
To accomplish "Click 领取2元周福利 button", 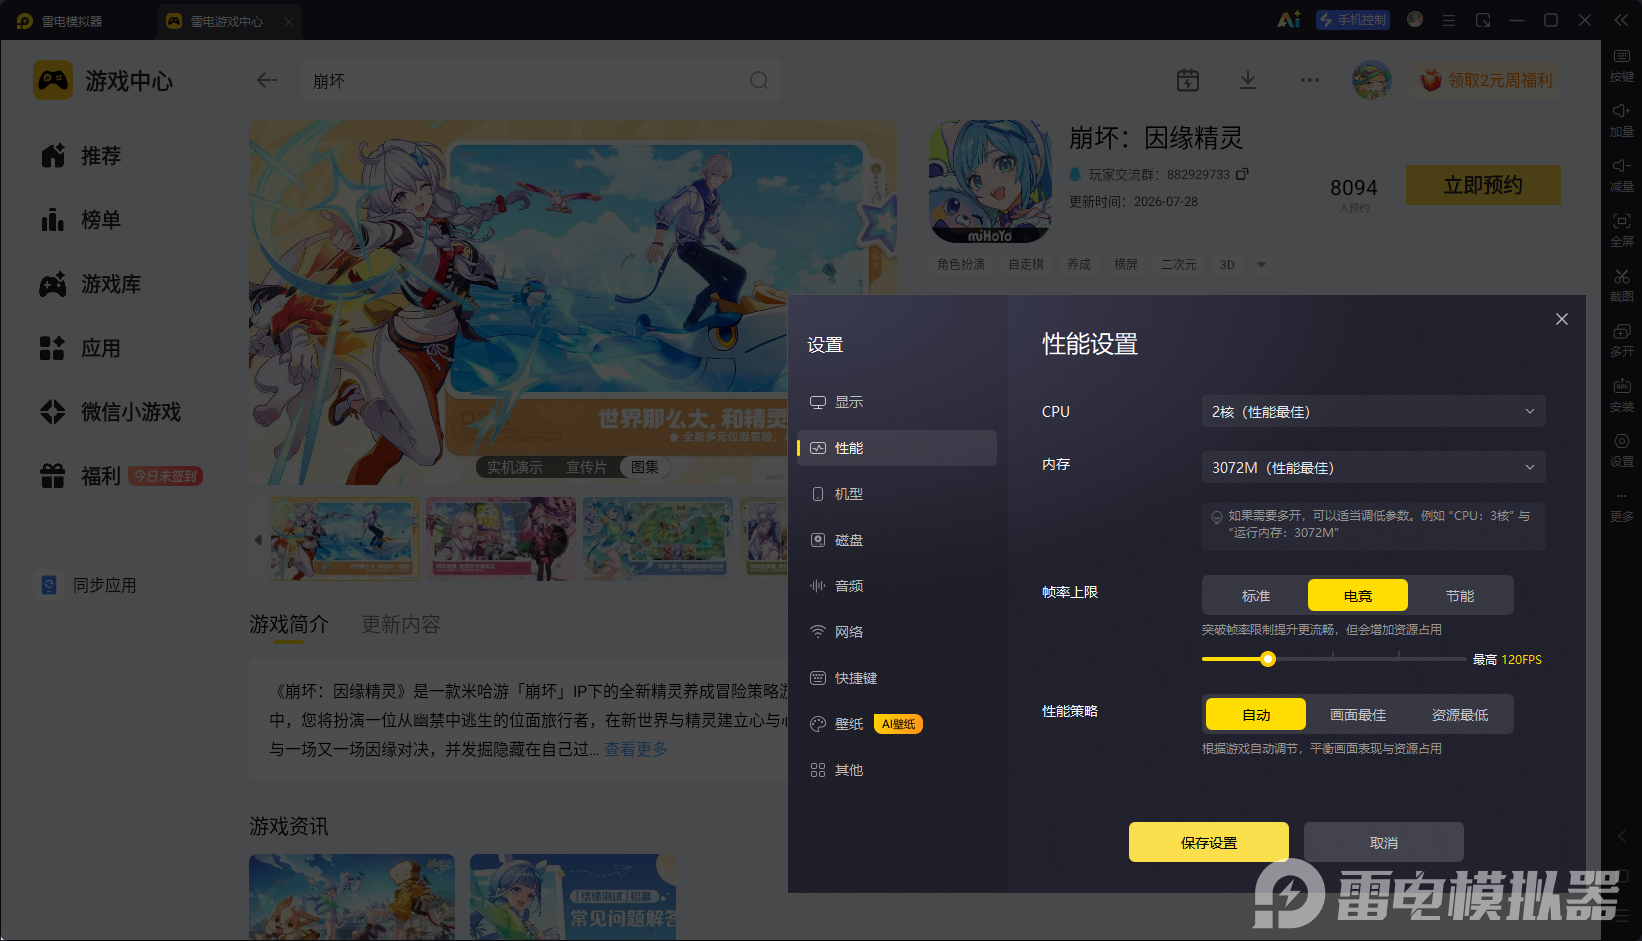I will click(1487, 80).
